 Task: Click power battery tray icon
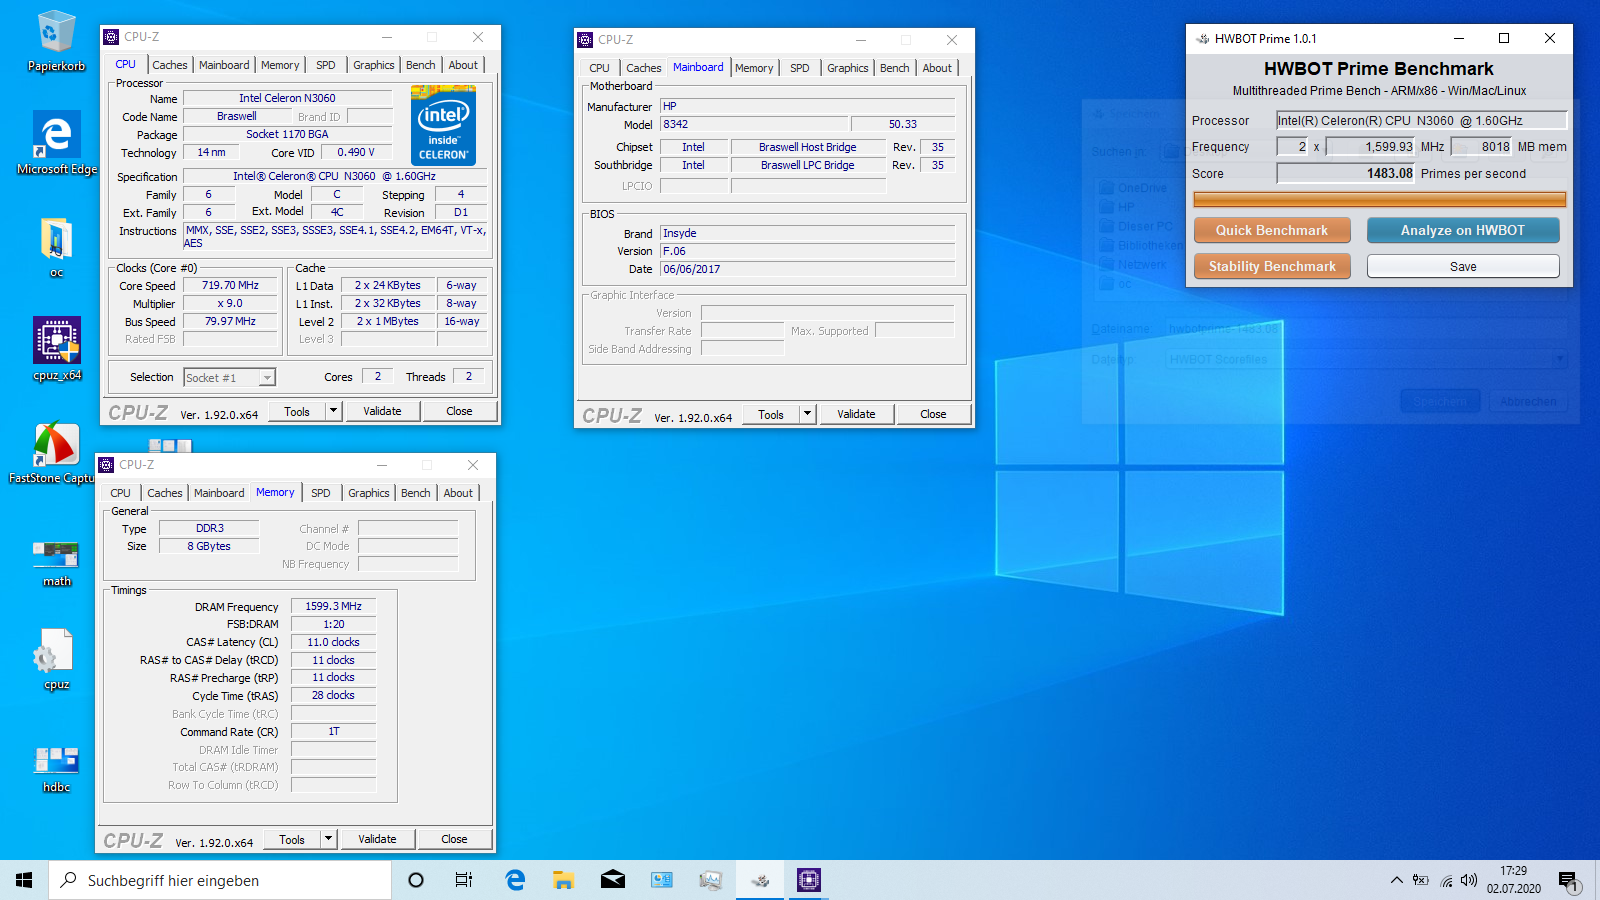click(x=1421, y=880)
